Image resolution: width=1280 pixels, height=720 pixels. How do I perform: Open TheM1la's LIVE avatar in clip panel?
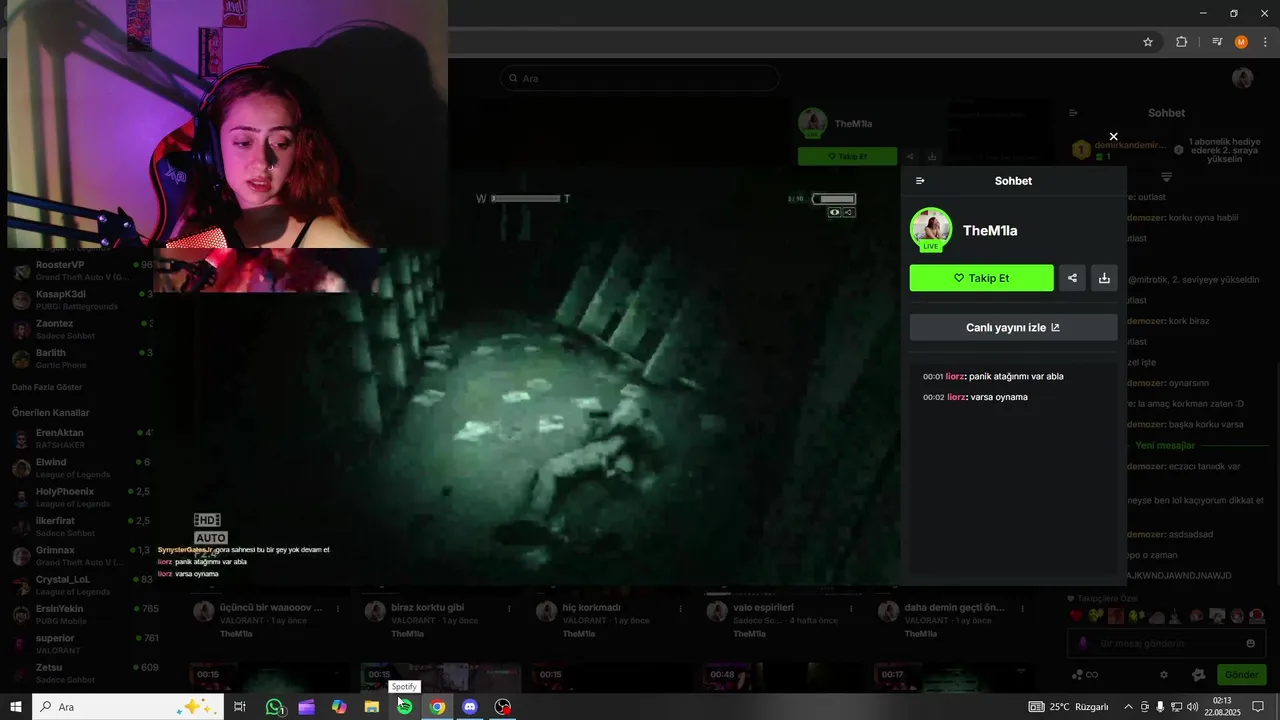[931, 229]
